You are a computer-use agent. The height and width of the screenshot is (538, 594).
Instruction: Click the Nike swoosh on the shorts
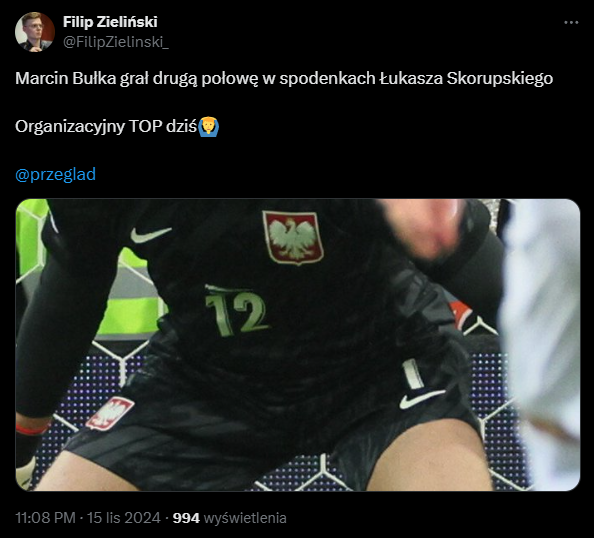[x=422, y=399]
